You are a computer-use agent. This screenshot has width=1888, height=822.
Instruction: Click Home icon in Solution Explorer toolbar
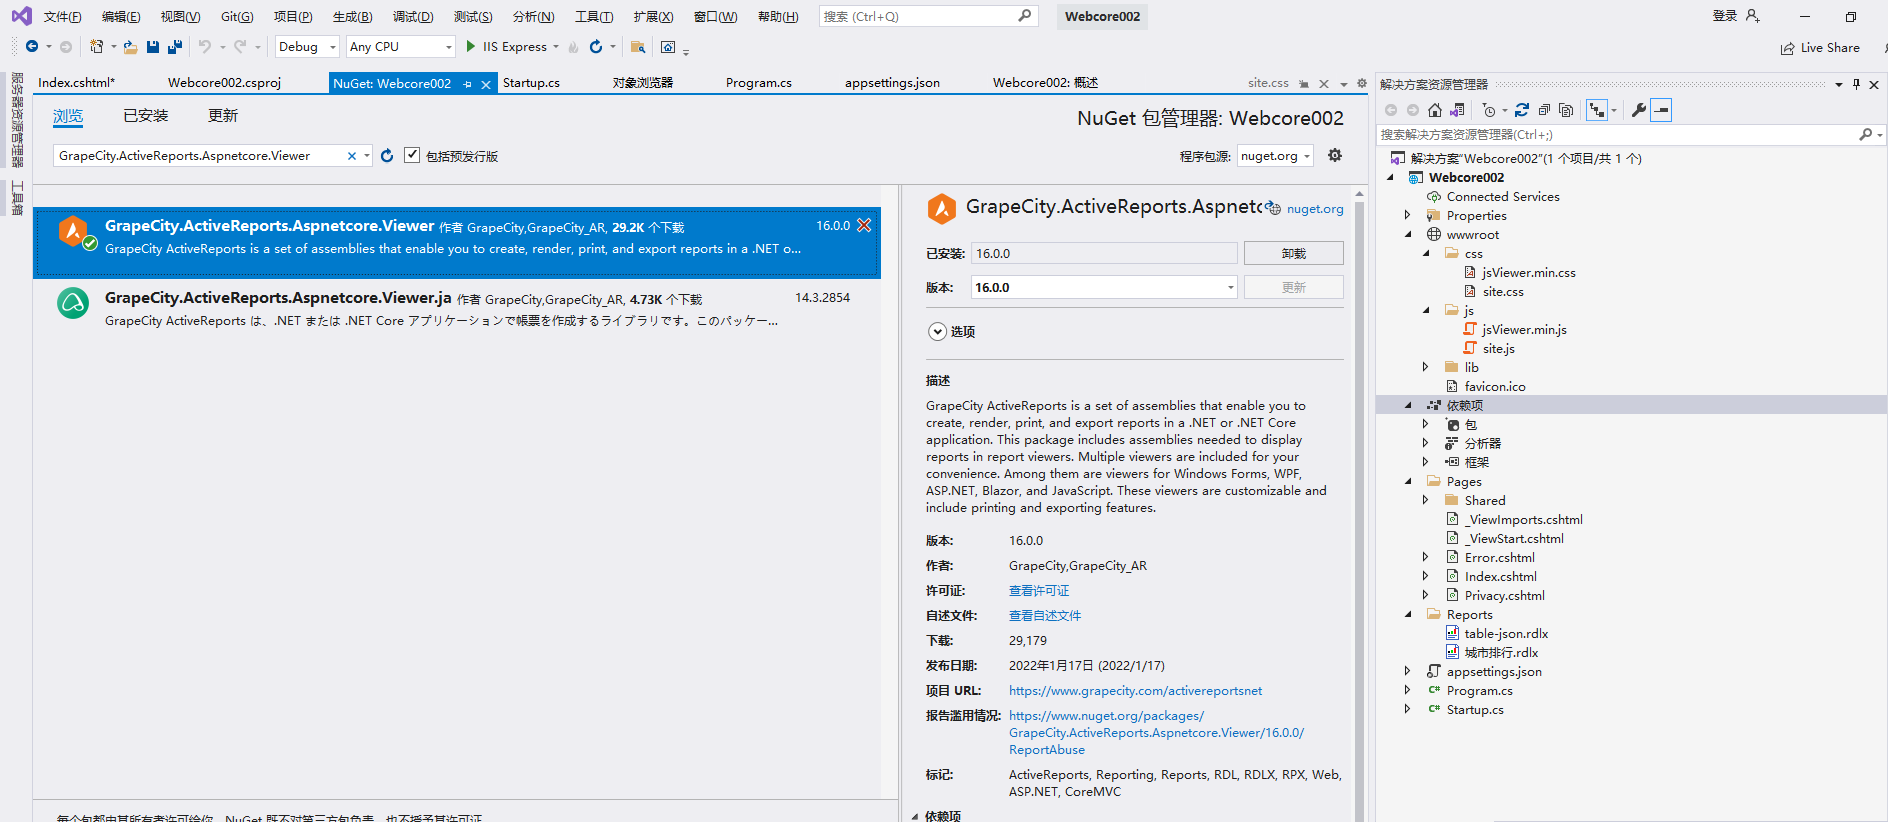click(x=1435, y=110)
